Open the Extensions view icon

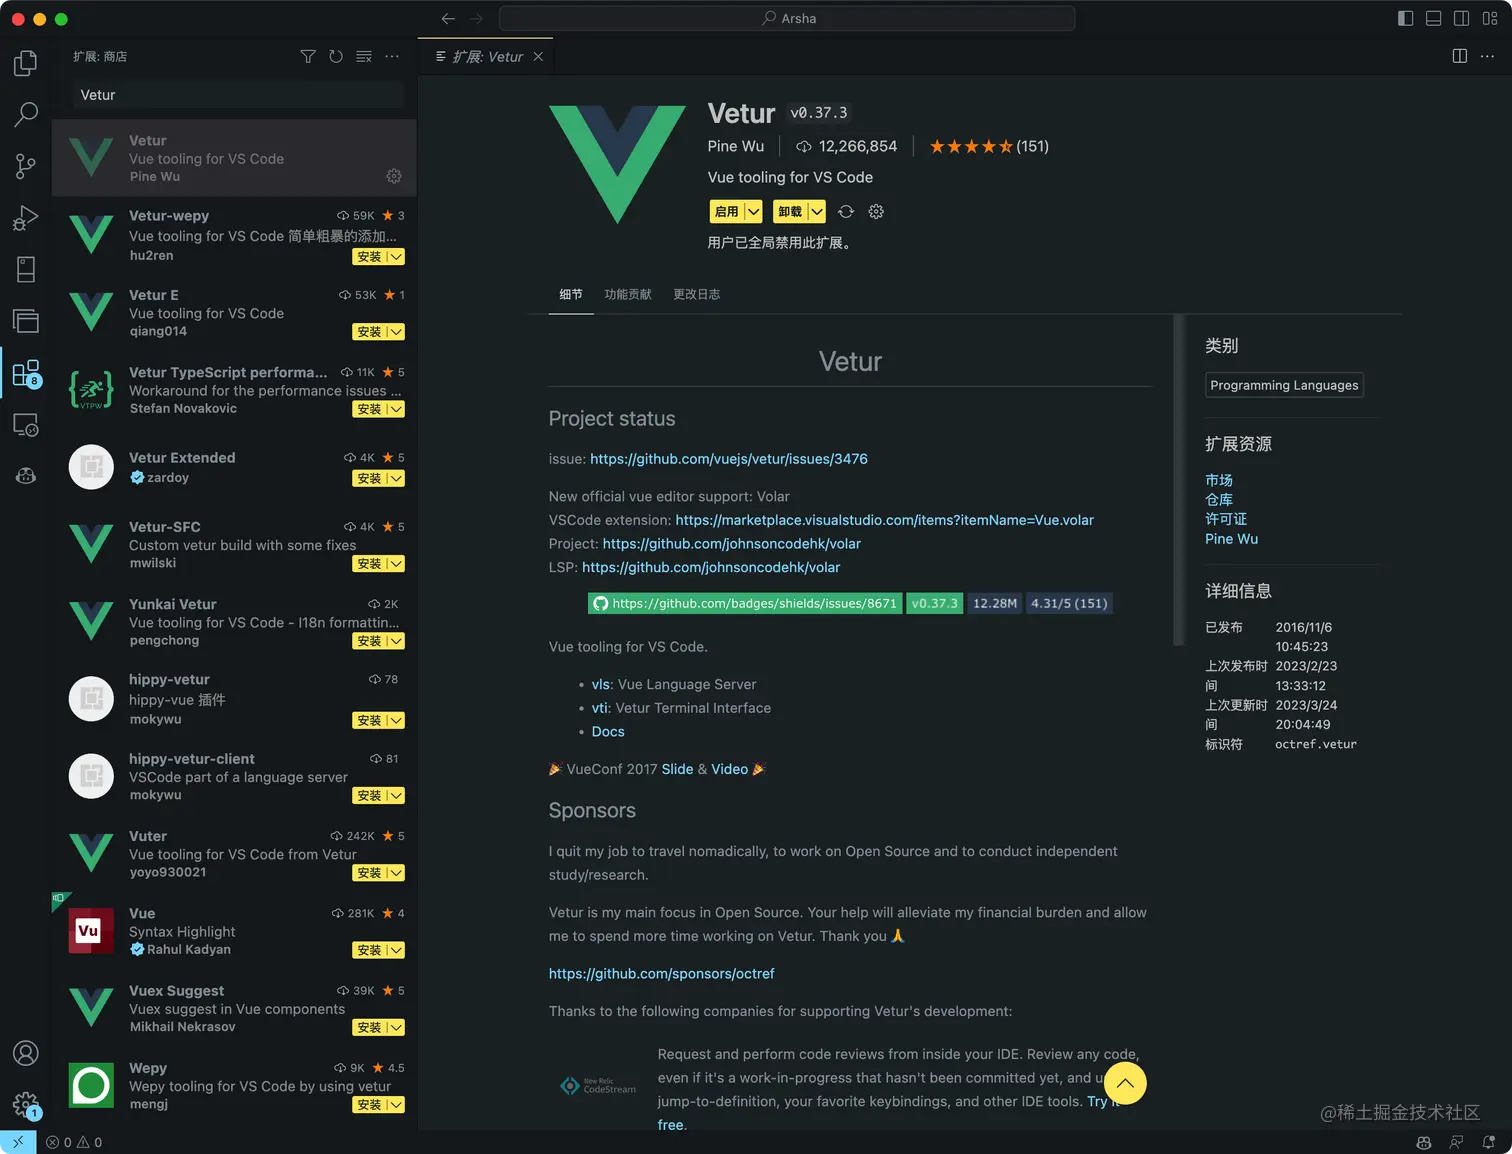[x=26, y=374]
